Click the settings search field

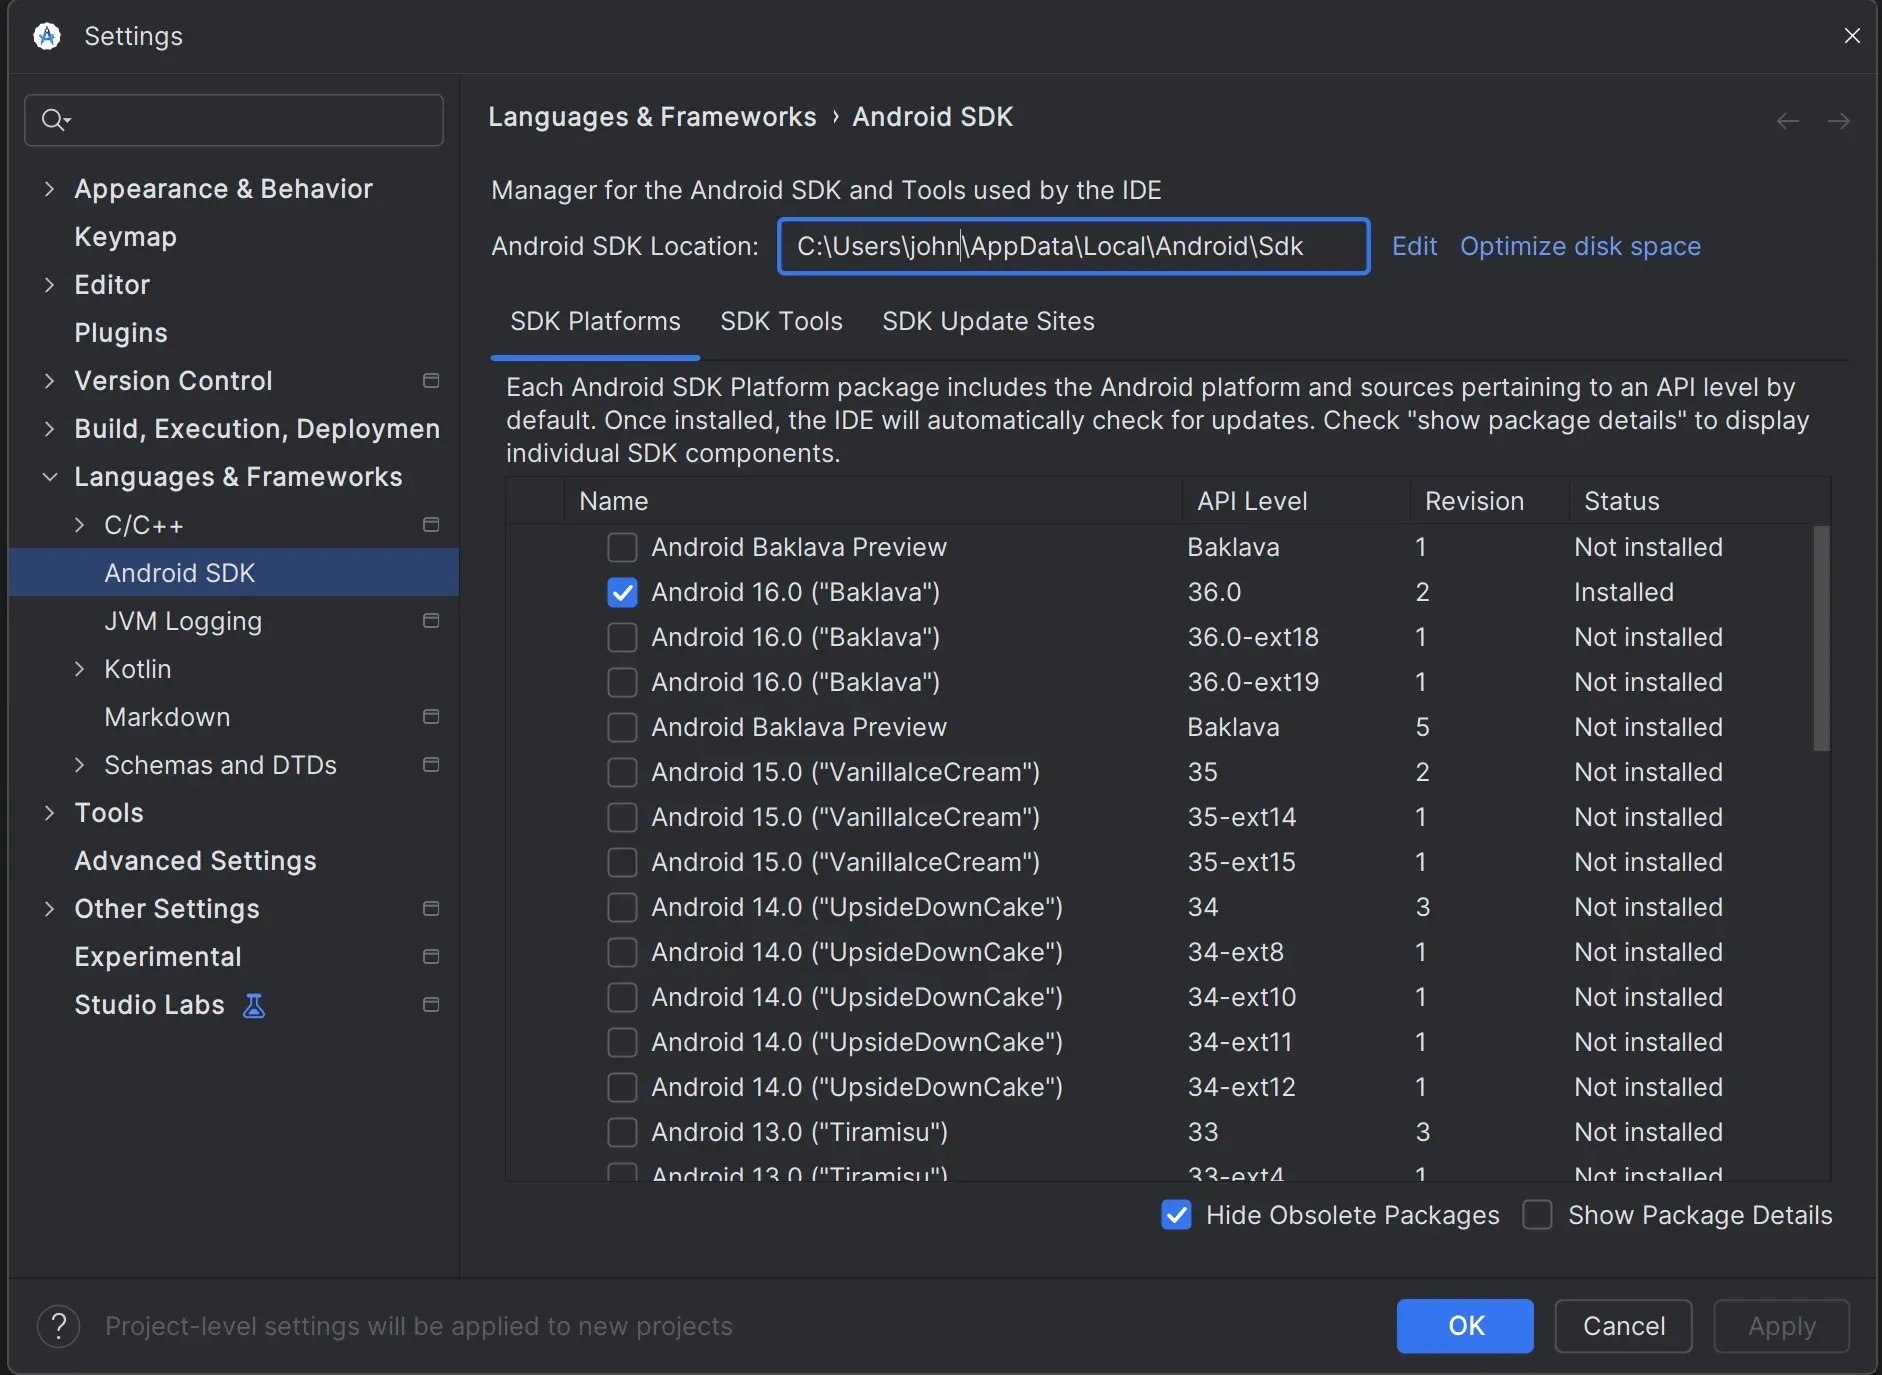pos(234,120)
